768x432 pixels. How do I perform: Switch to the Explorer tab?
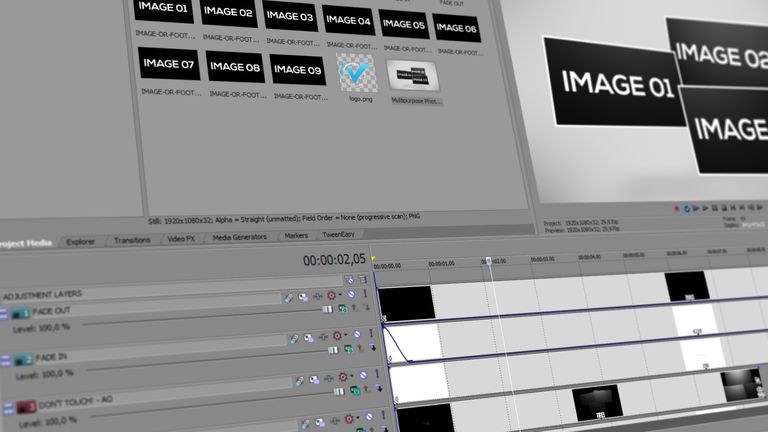pyautogui.click(x=81, y=241)
